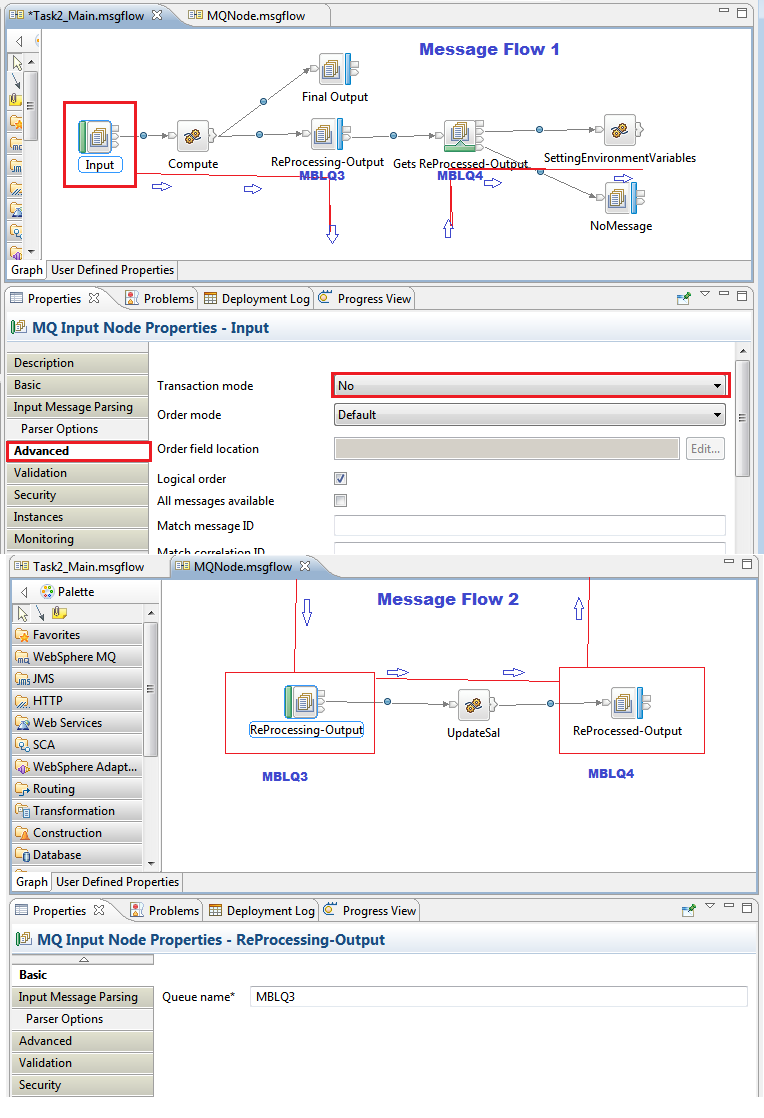Collapse properties tab list with the up arrow
764x1118 pixels.
[x=83, y=960]
